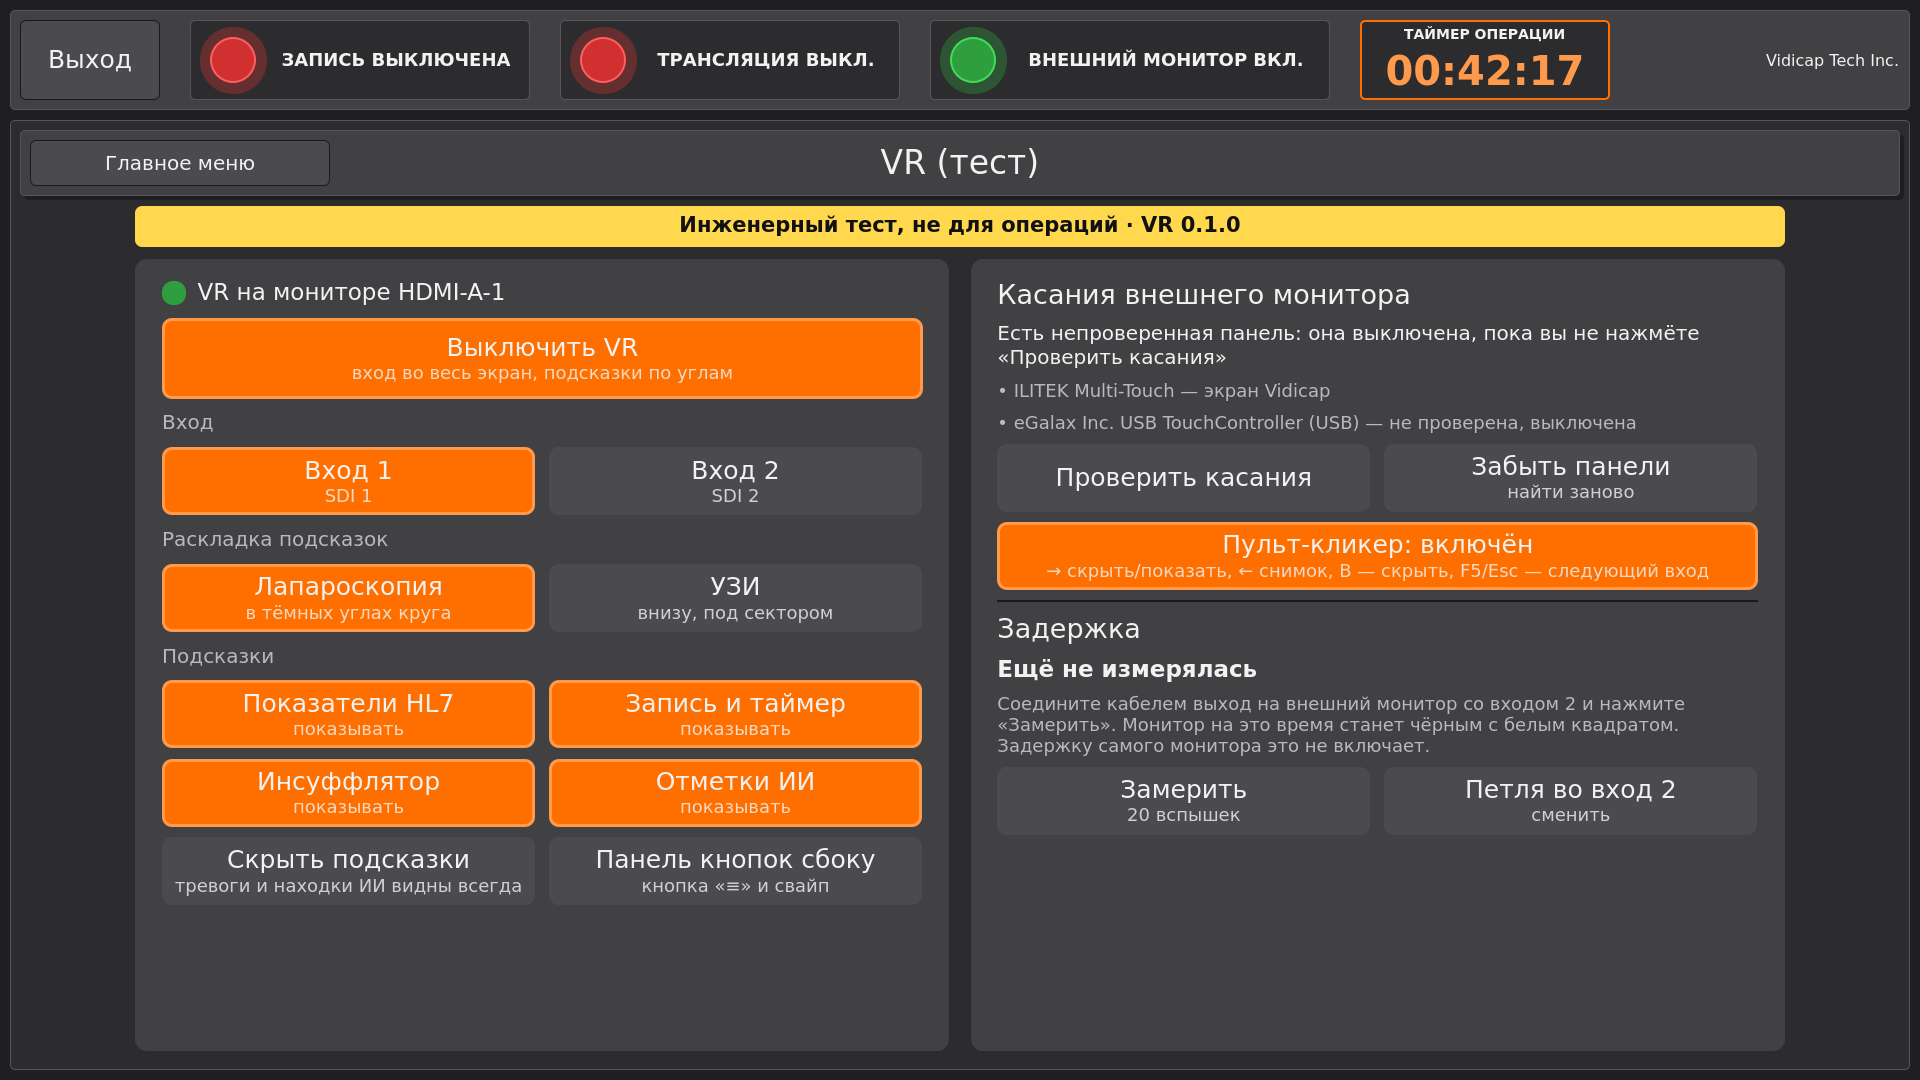The width and height of the screenshot is (1920, 1080).
Task: Enable Панель кнопок сбоку
Action: coord(735,871)
